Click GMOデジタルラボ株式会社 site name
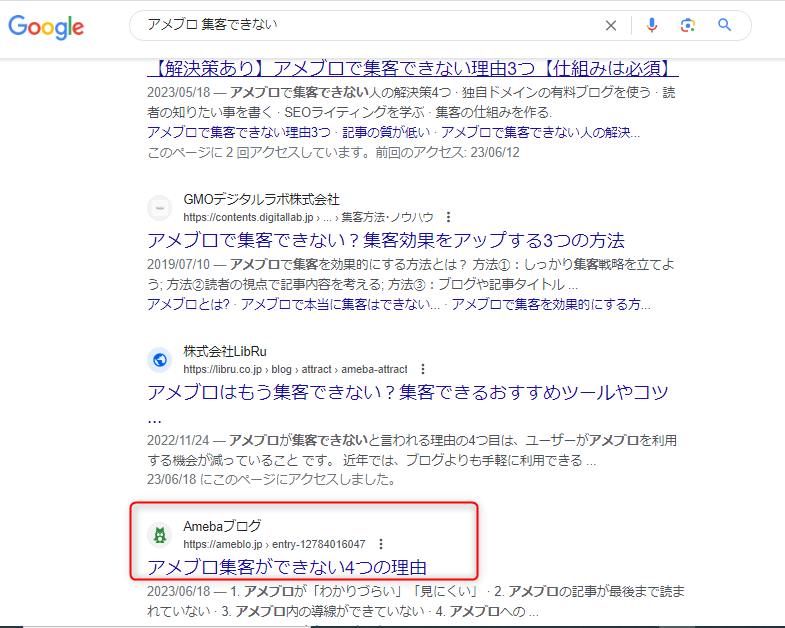 pos(261,199)
